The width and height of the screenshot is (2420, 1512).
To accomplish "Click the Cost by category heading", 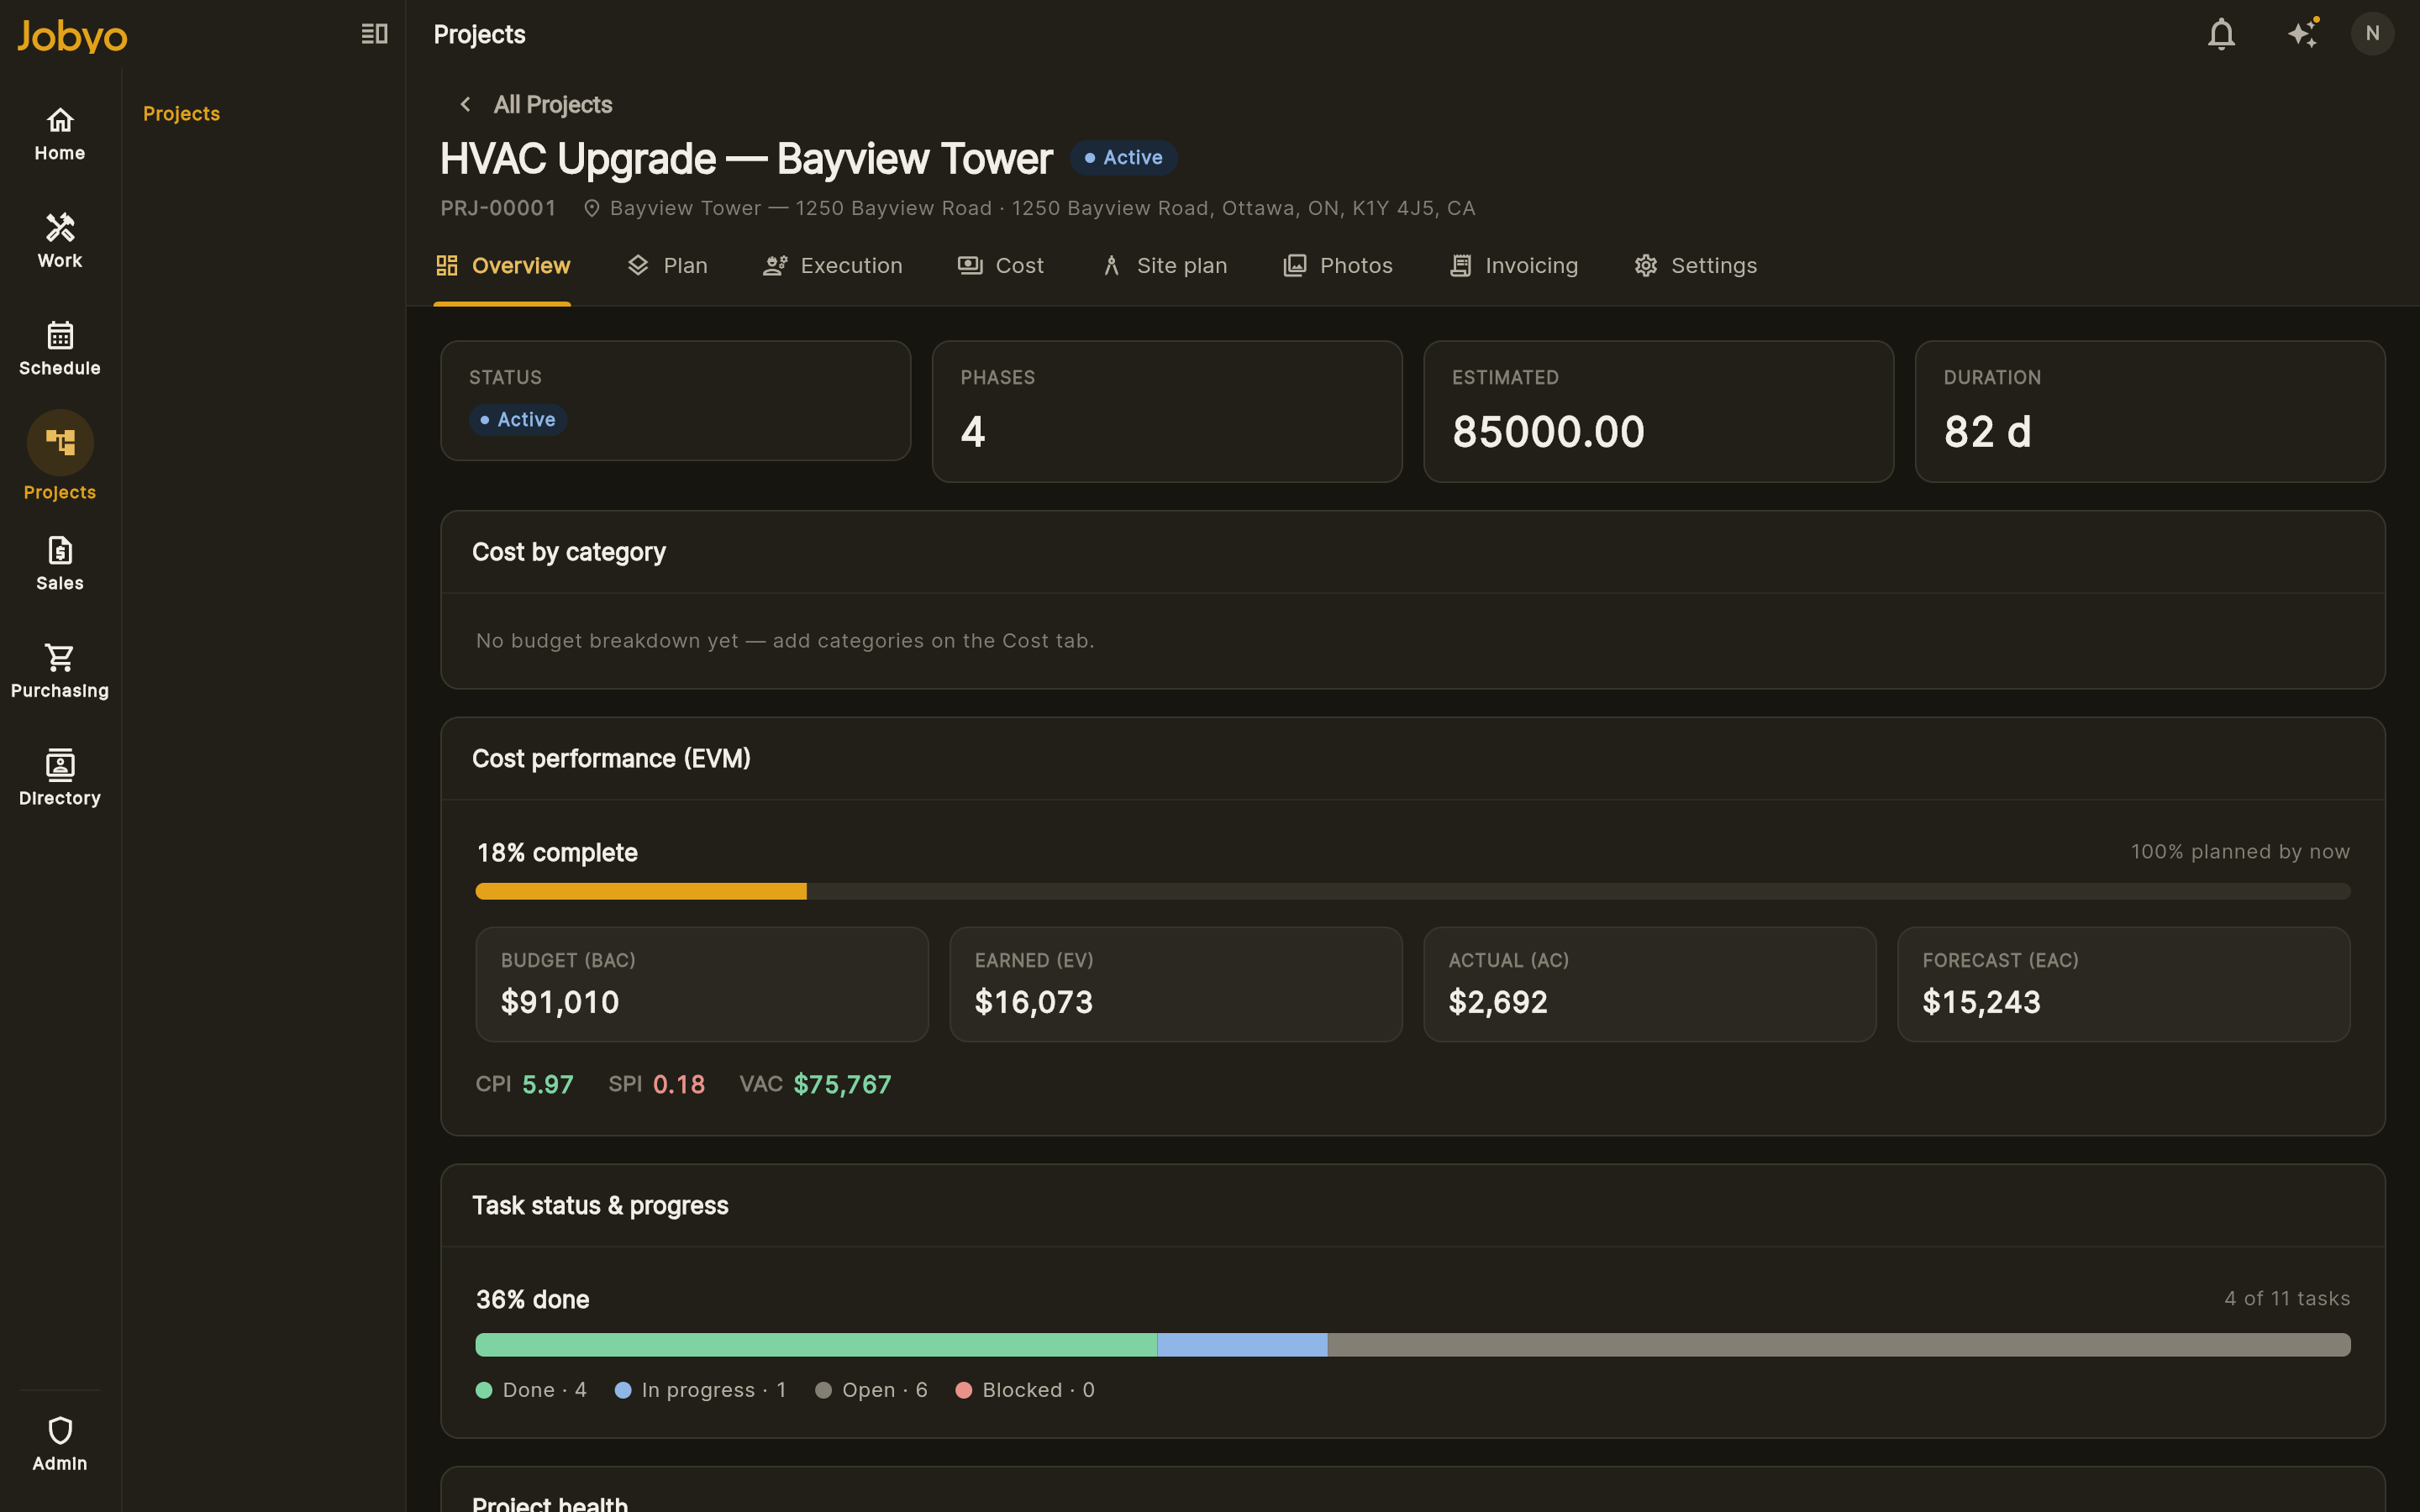I will pyautogui.click(x=569, y=552).
